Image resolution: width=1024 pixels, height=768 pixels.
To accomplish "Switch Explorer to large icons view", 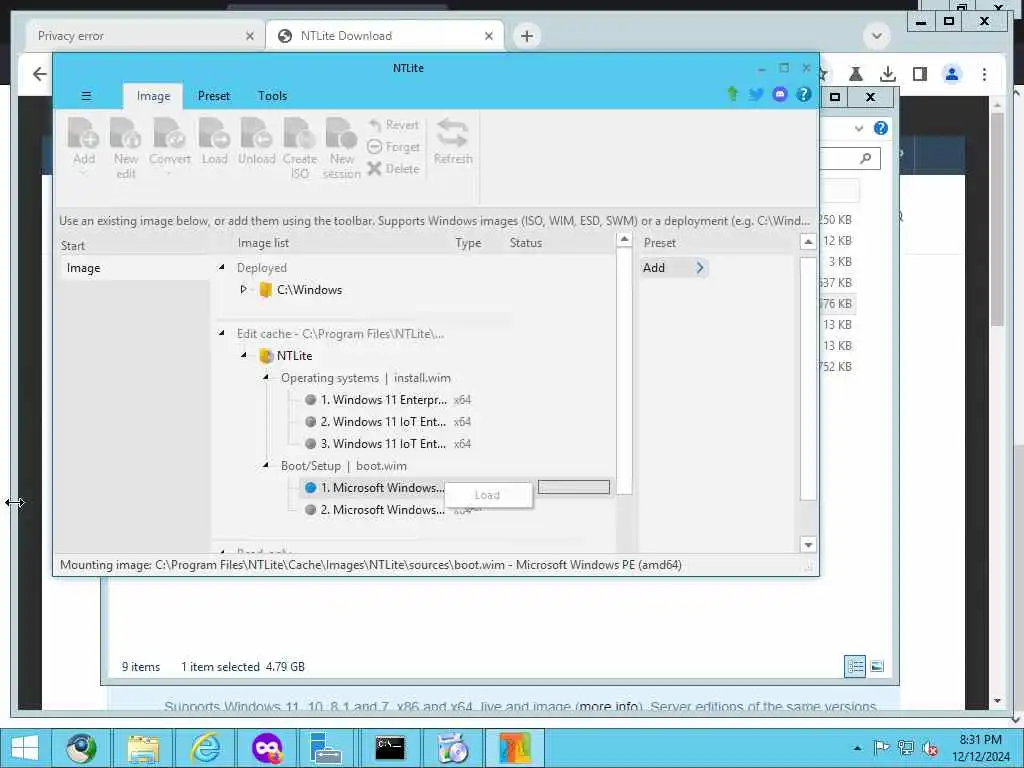I will coord(877,666).
